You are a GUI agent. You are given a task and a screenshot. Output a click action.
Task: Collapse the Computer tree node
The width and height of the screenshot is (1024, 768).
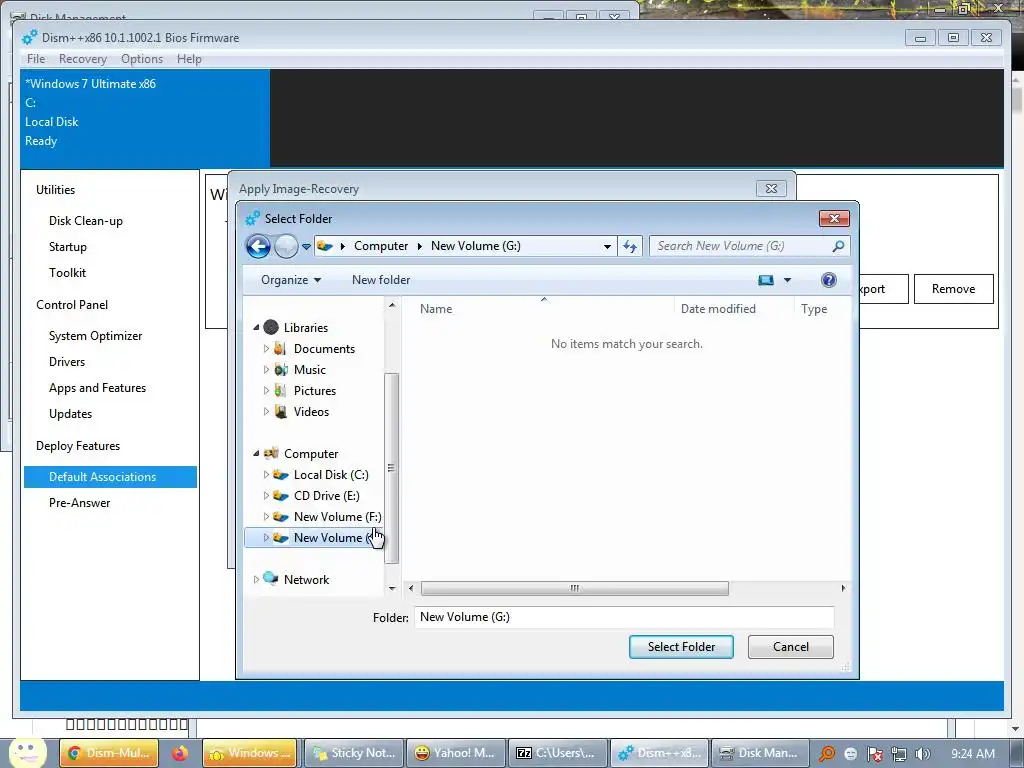256,453
